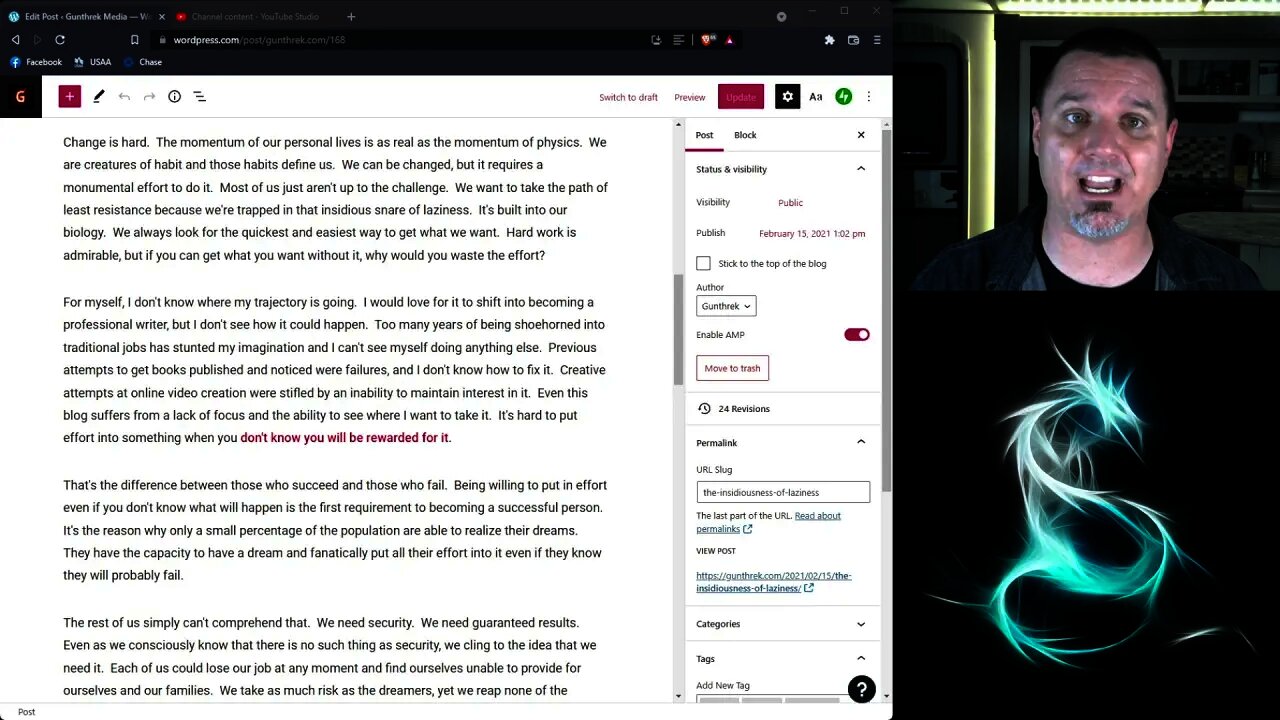Switch to the Block tab
Viewport: 1280px width, 720px height.
point(745,135)
